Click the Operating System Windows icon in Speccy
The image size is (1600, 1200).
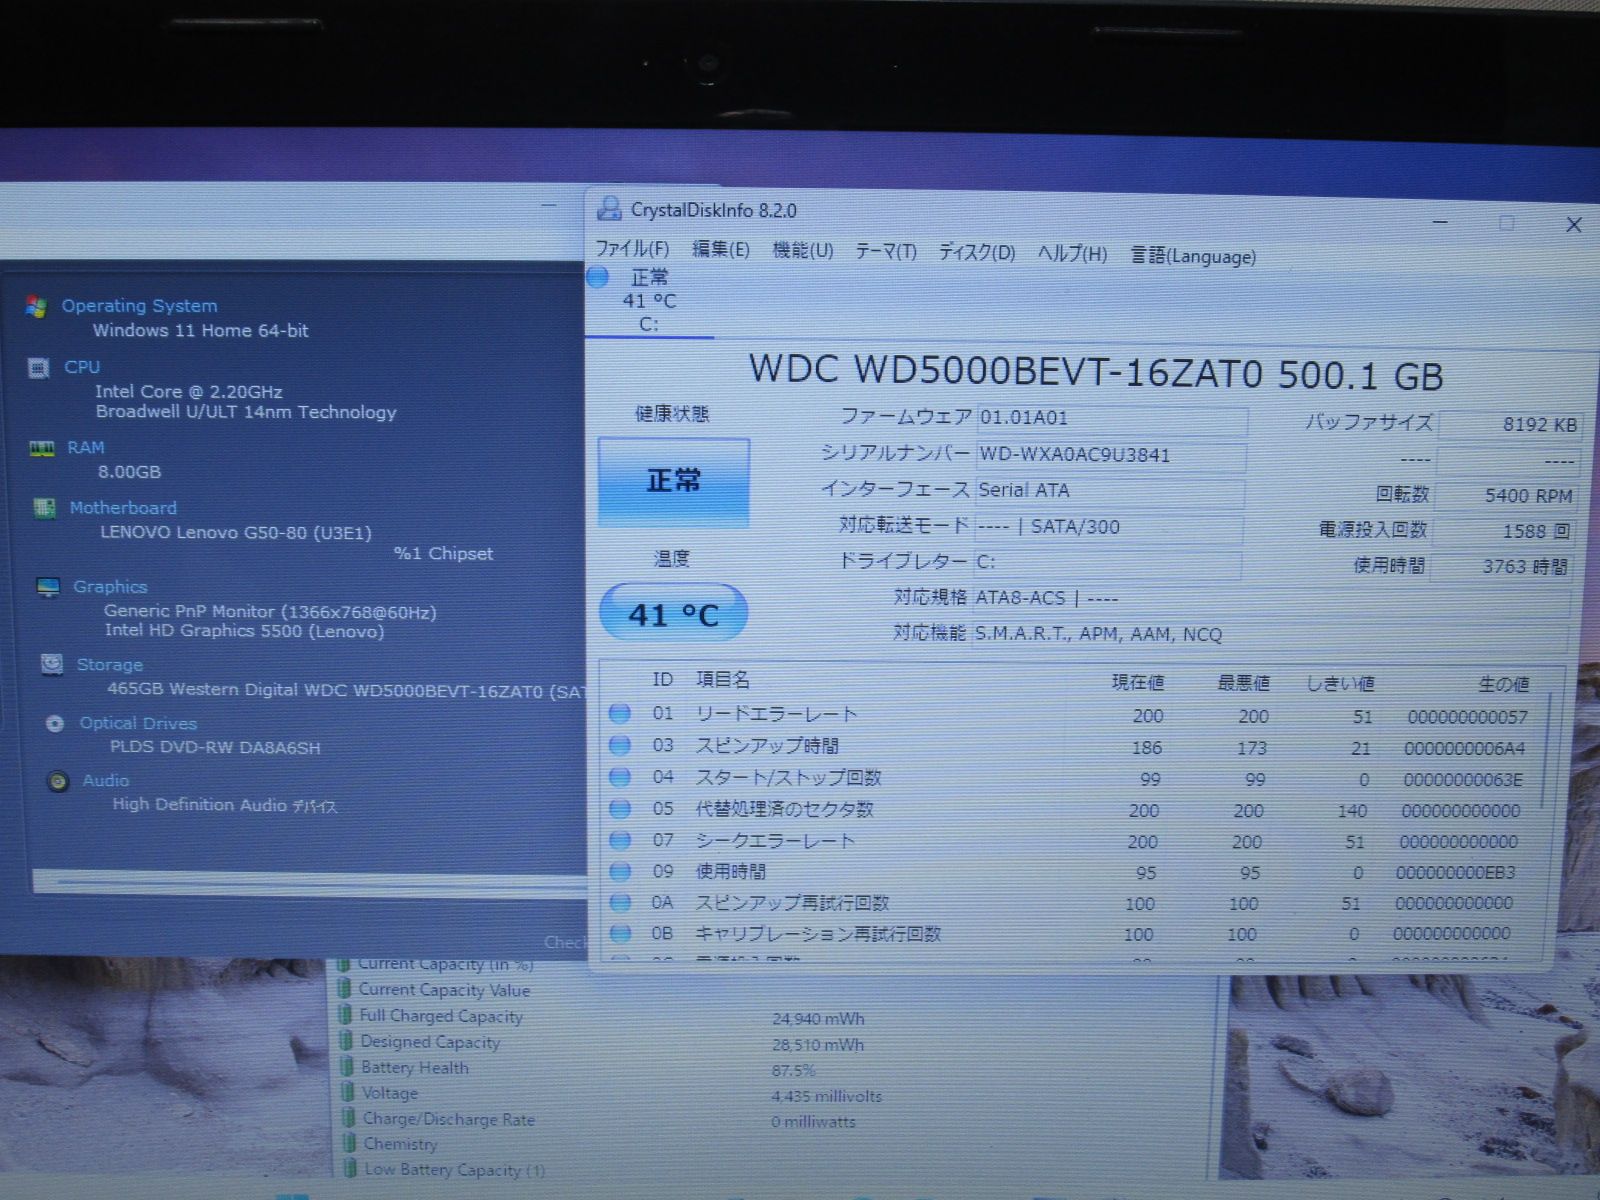pos(36,307)
